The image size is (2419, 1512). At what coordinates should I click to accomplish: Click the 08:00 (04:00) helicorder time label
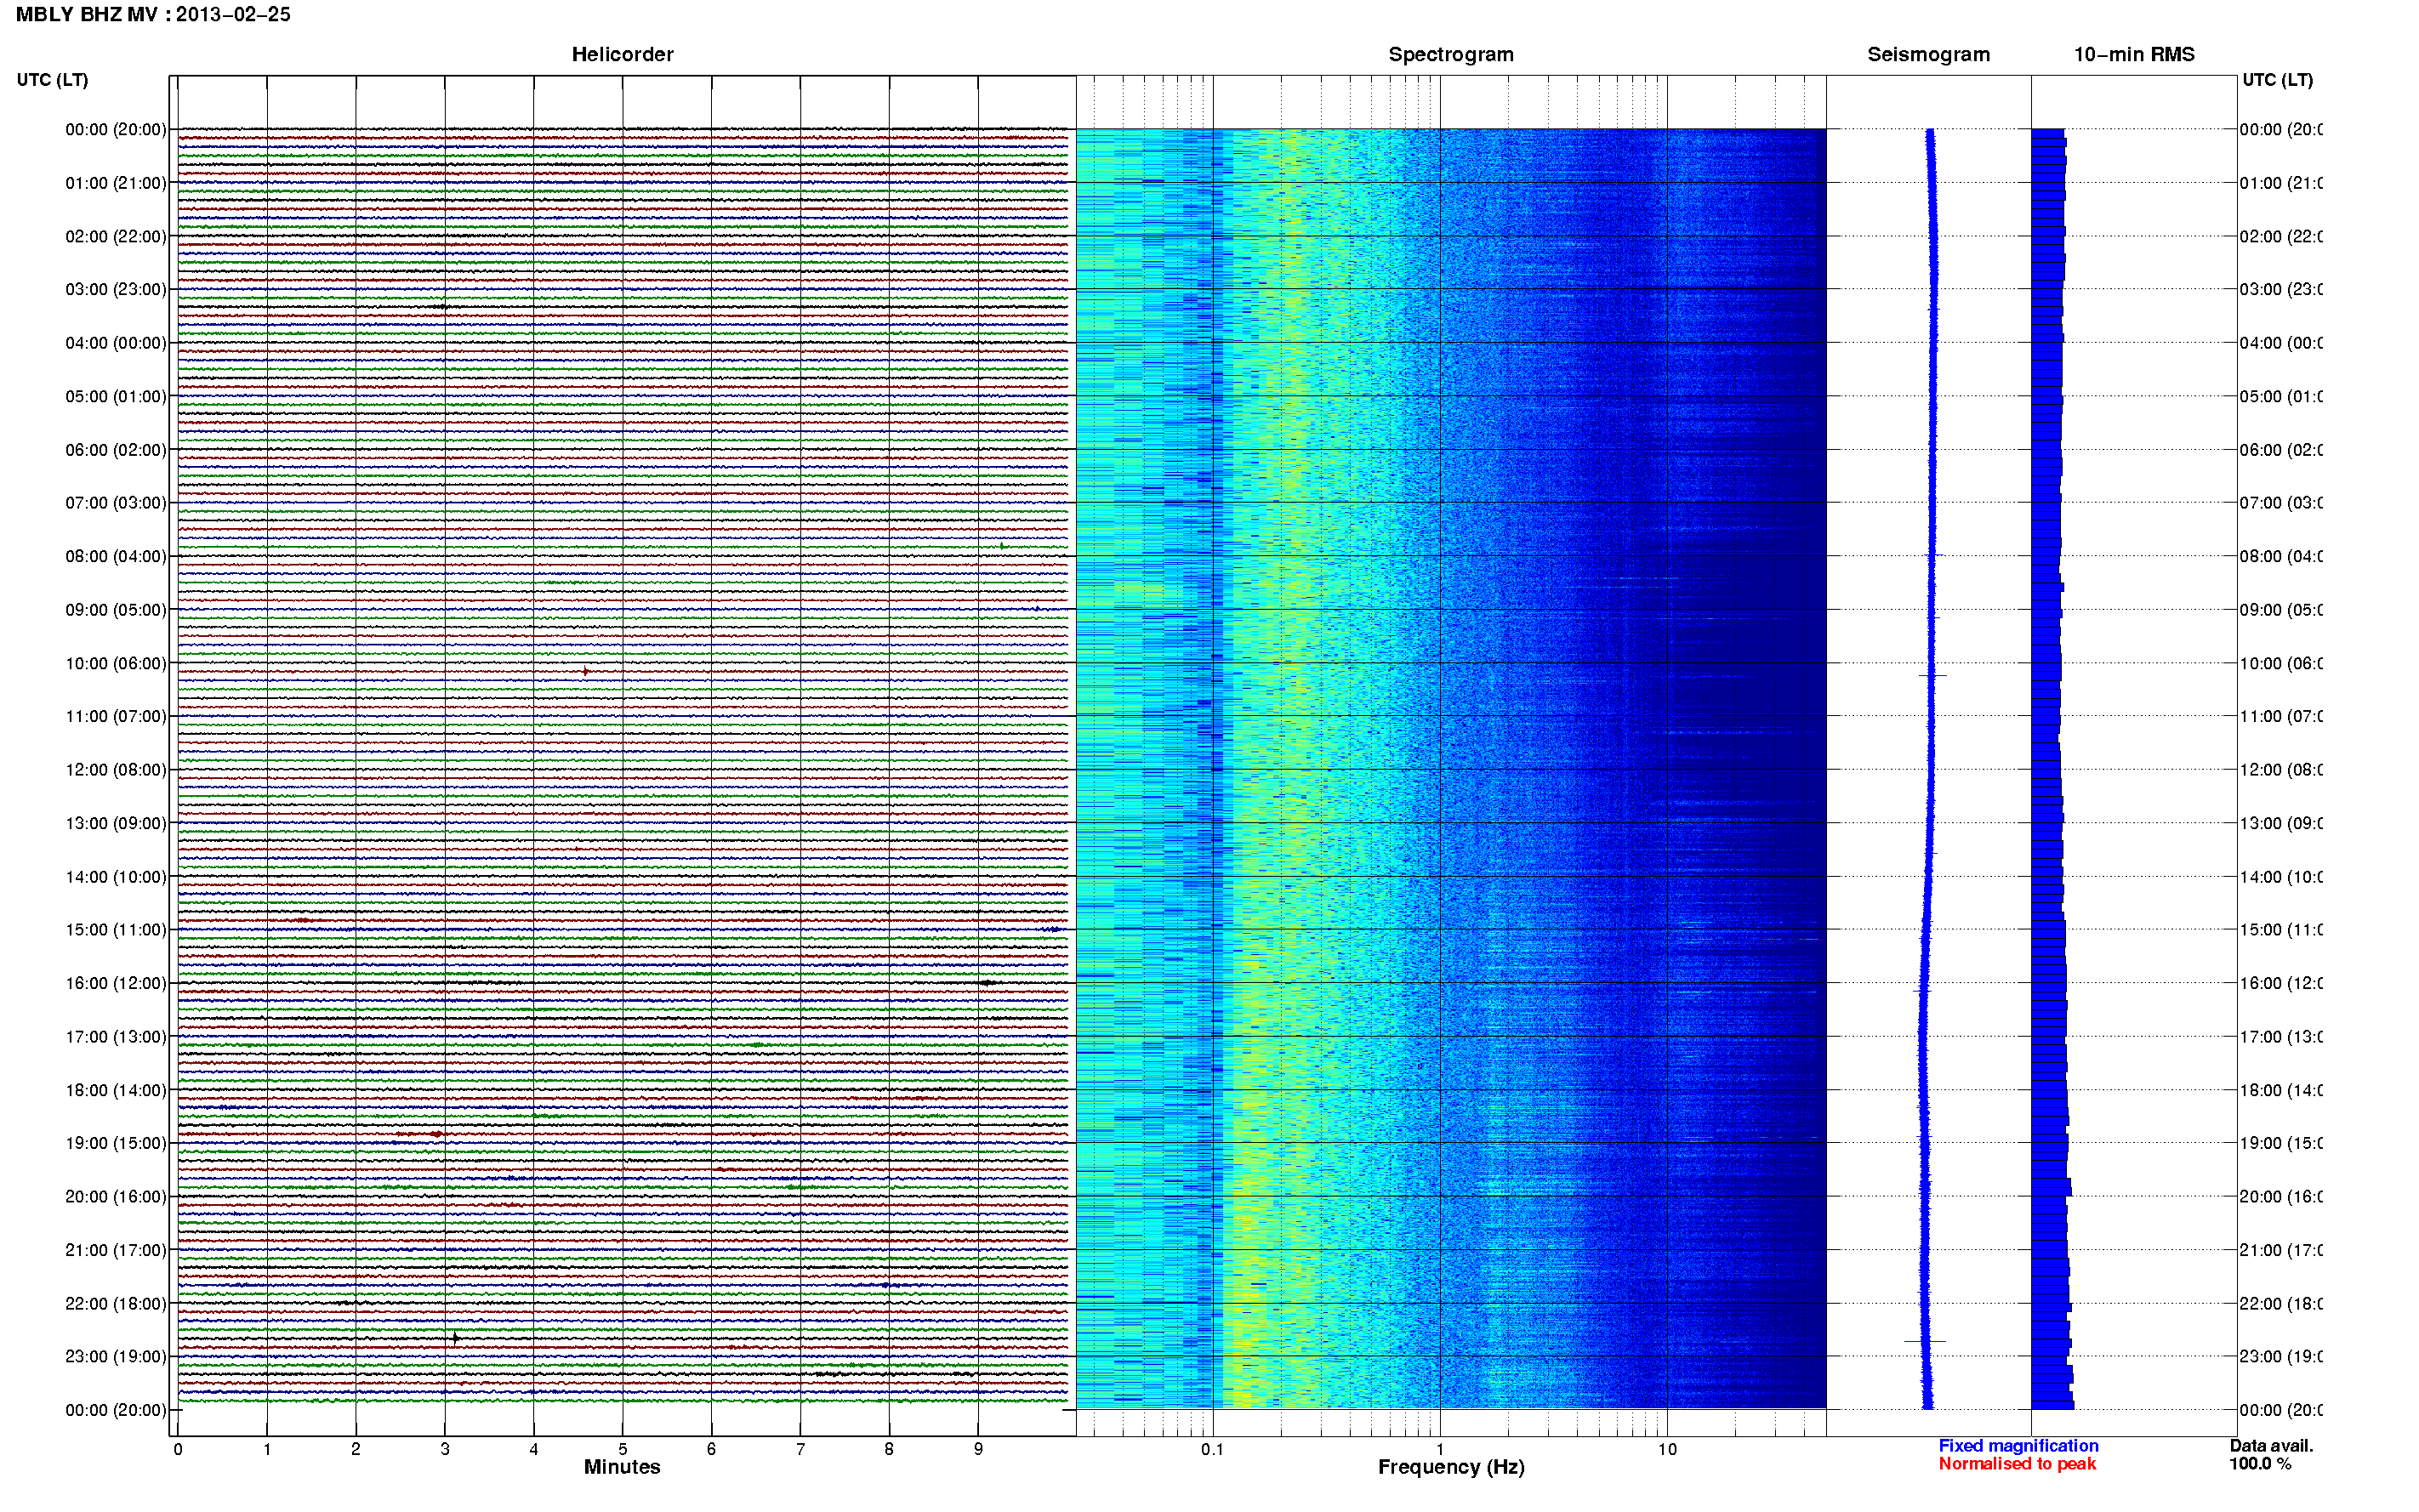click(116, 556)
